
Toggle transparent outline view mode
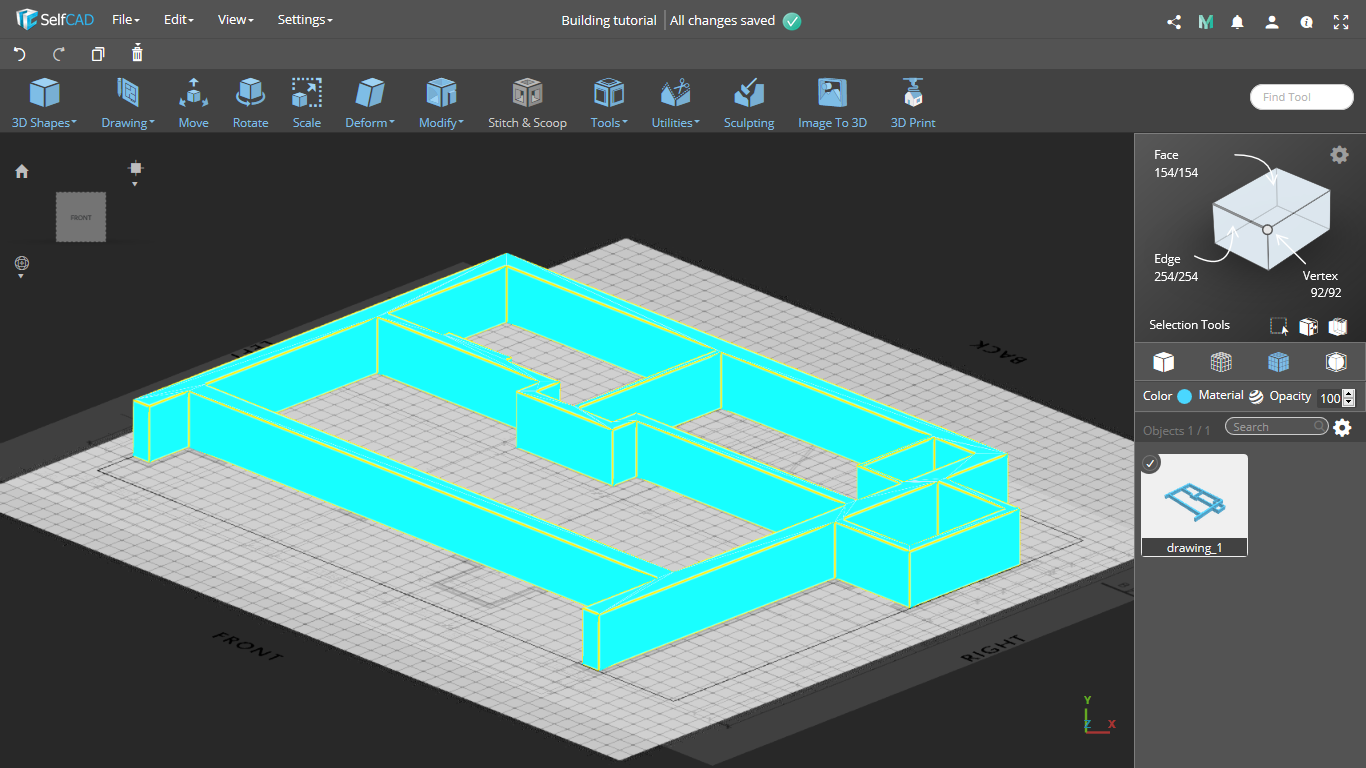click(1336, 361)
